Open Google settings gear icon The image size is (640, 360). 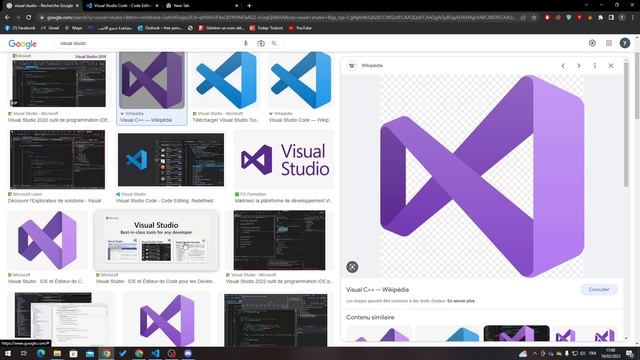[x=592, y=43]
